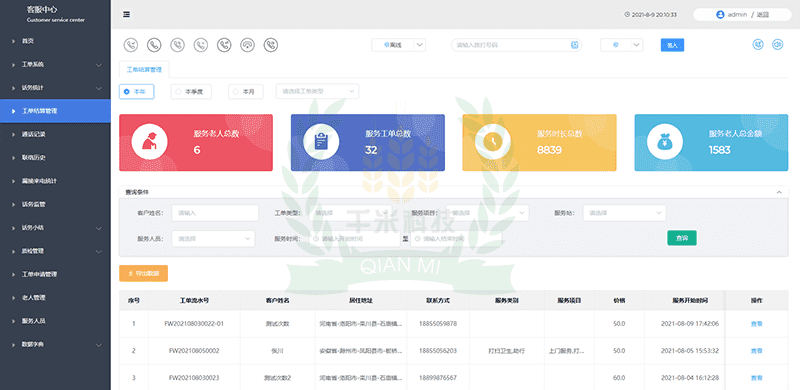Click the hang-up phone icon in the call toolbar
The width and height of the screenshot is (800, 390).
pyautogui.click(x=247, y=45)
